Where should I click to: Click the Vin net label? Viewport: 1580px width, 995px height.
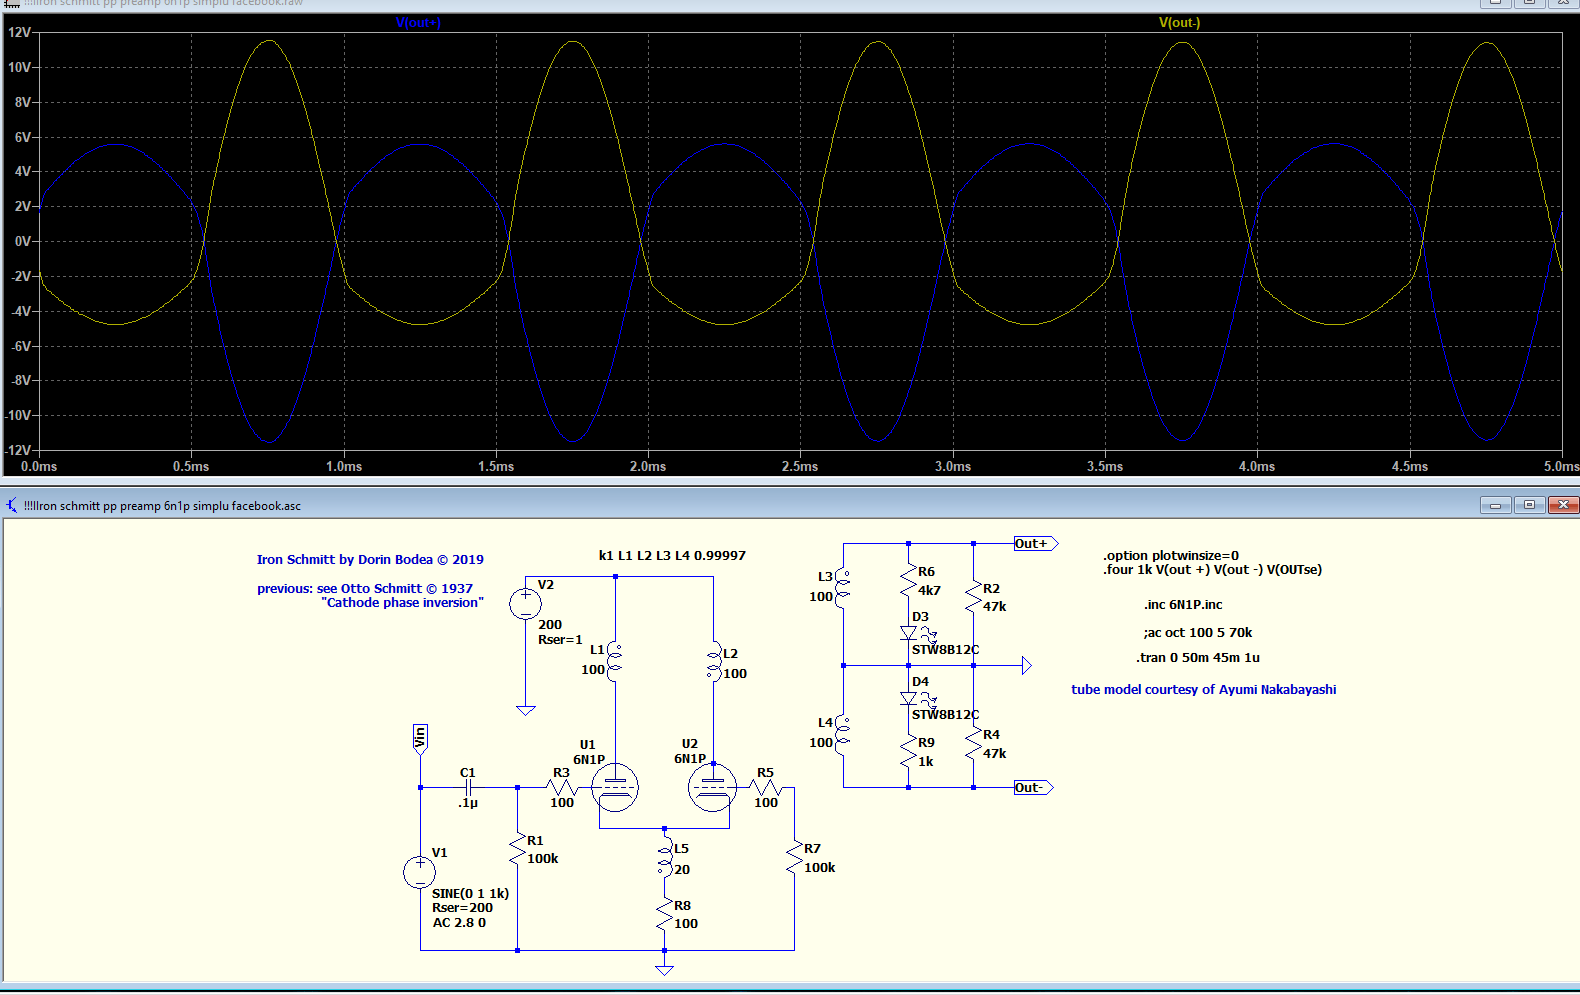click(420, 740)
